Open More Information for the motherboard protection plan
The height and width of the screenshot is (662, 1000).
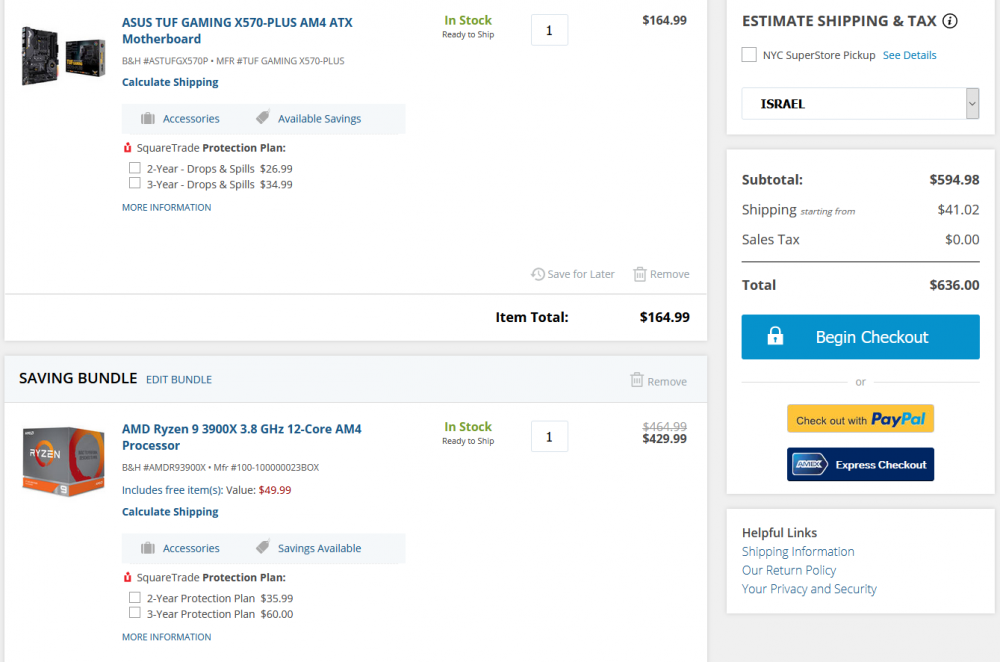166,207
